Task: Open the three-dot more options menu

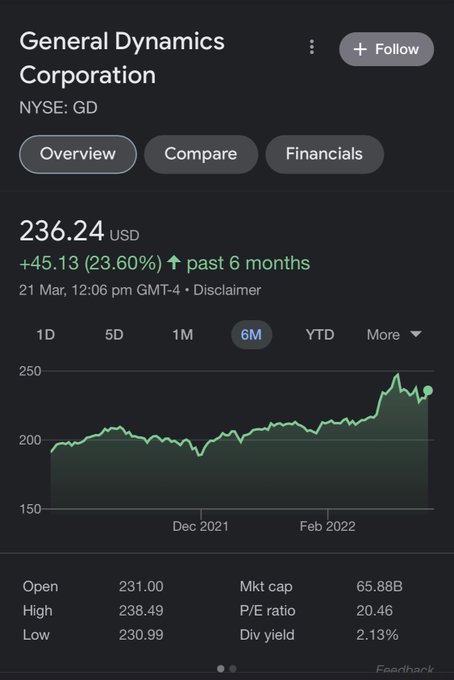Action: (311, 47)
